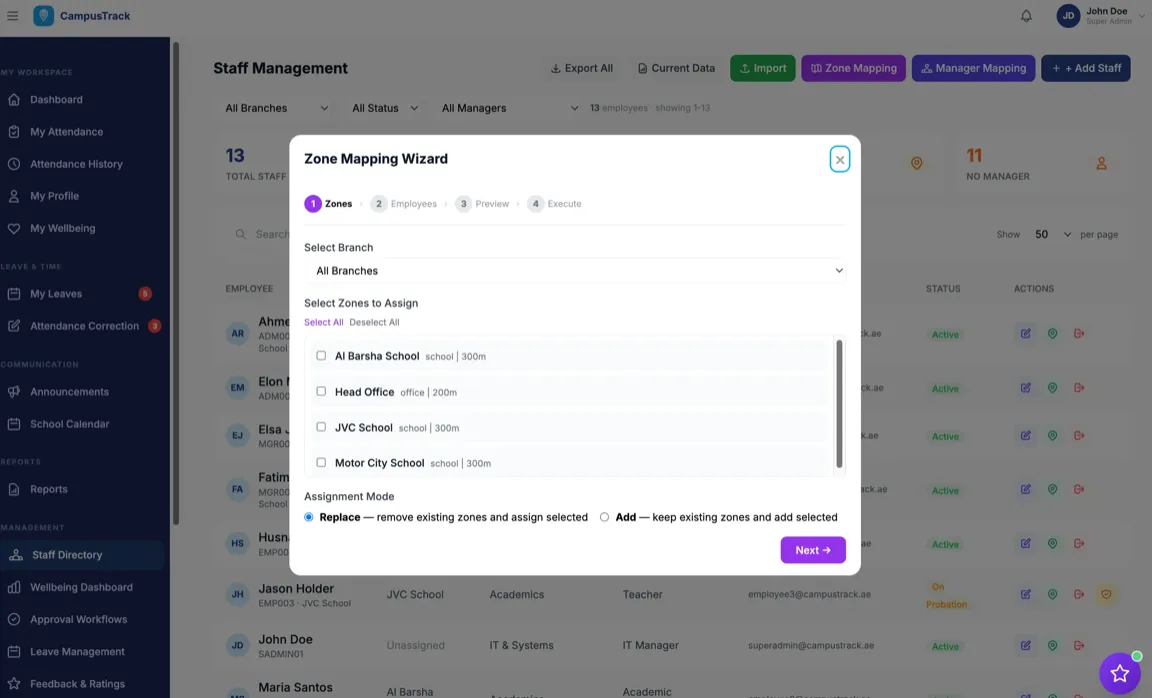Choose the Replace assignment mode radio
Image resolution: width=1152 pixels, height=698 pixels.
(x=309, y=517)
